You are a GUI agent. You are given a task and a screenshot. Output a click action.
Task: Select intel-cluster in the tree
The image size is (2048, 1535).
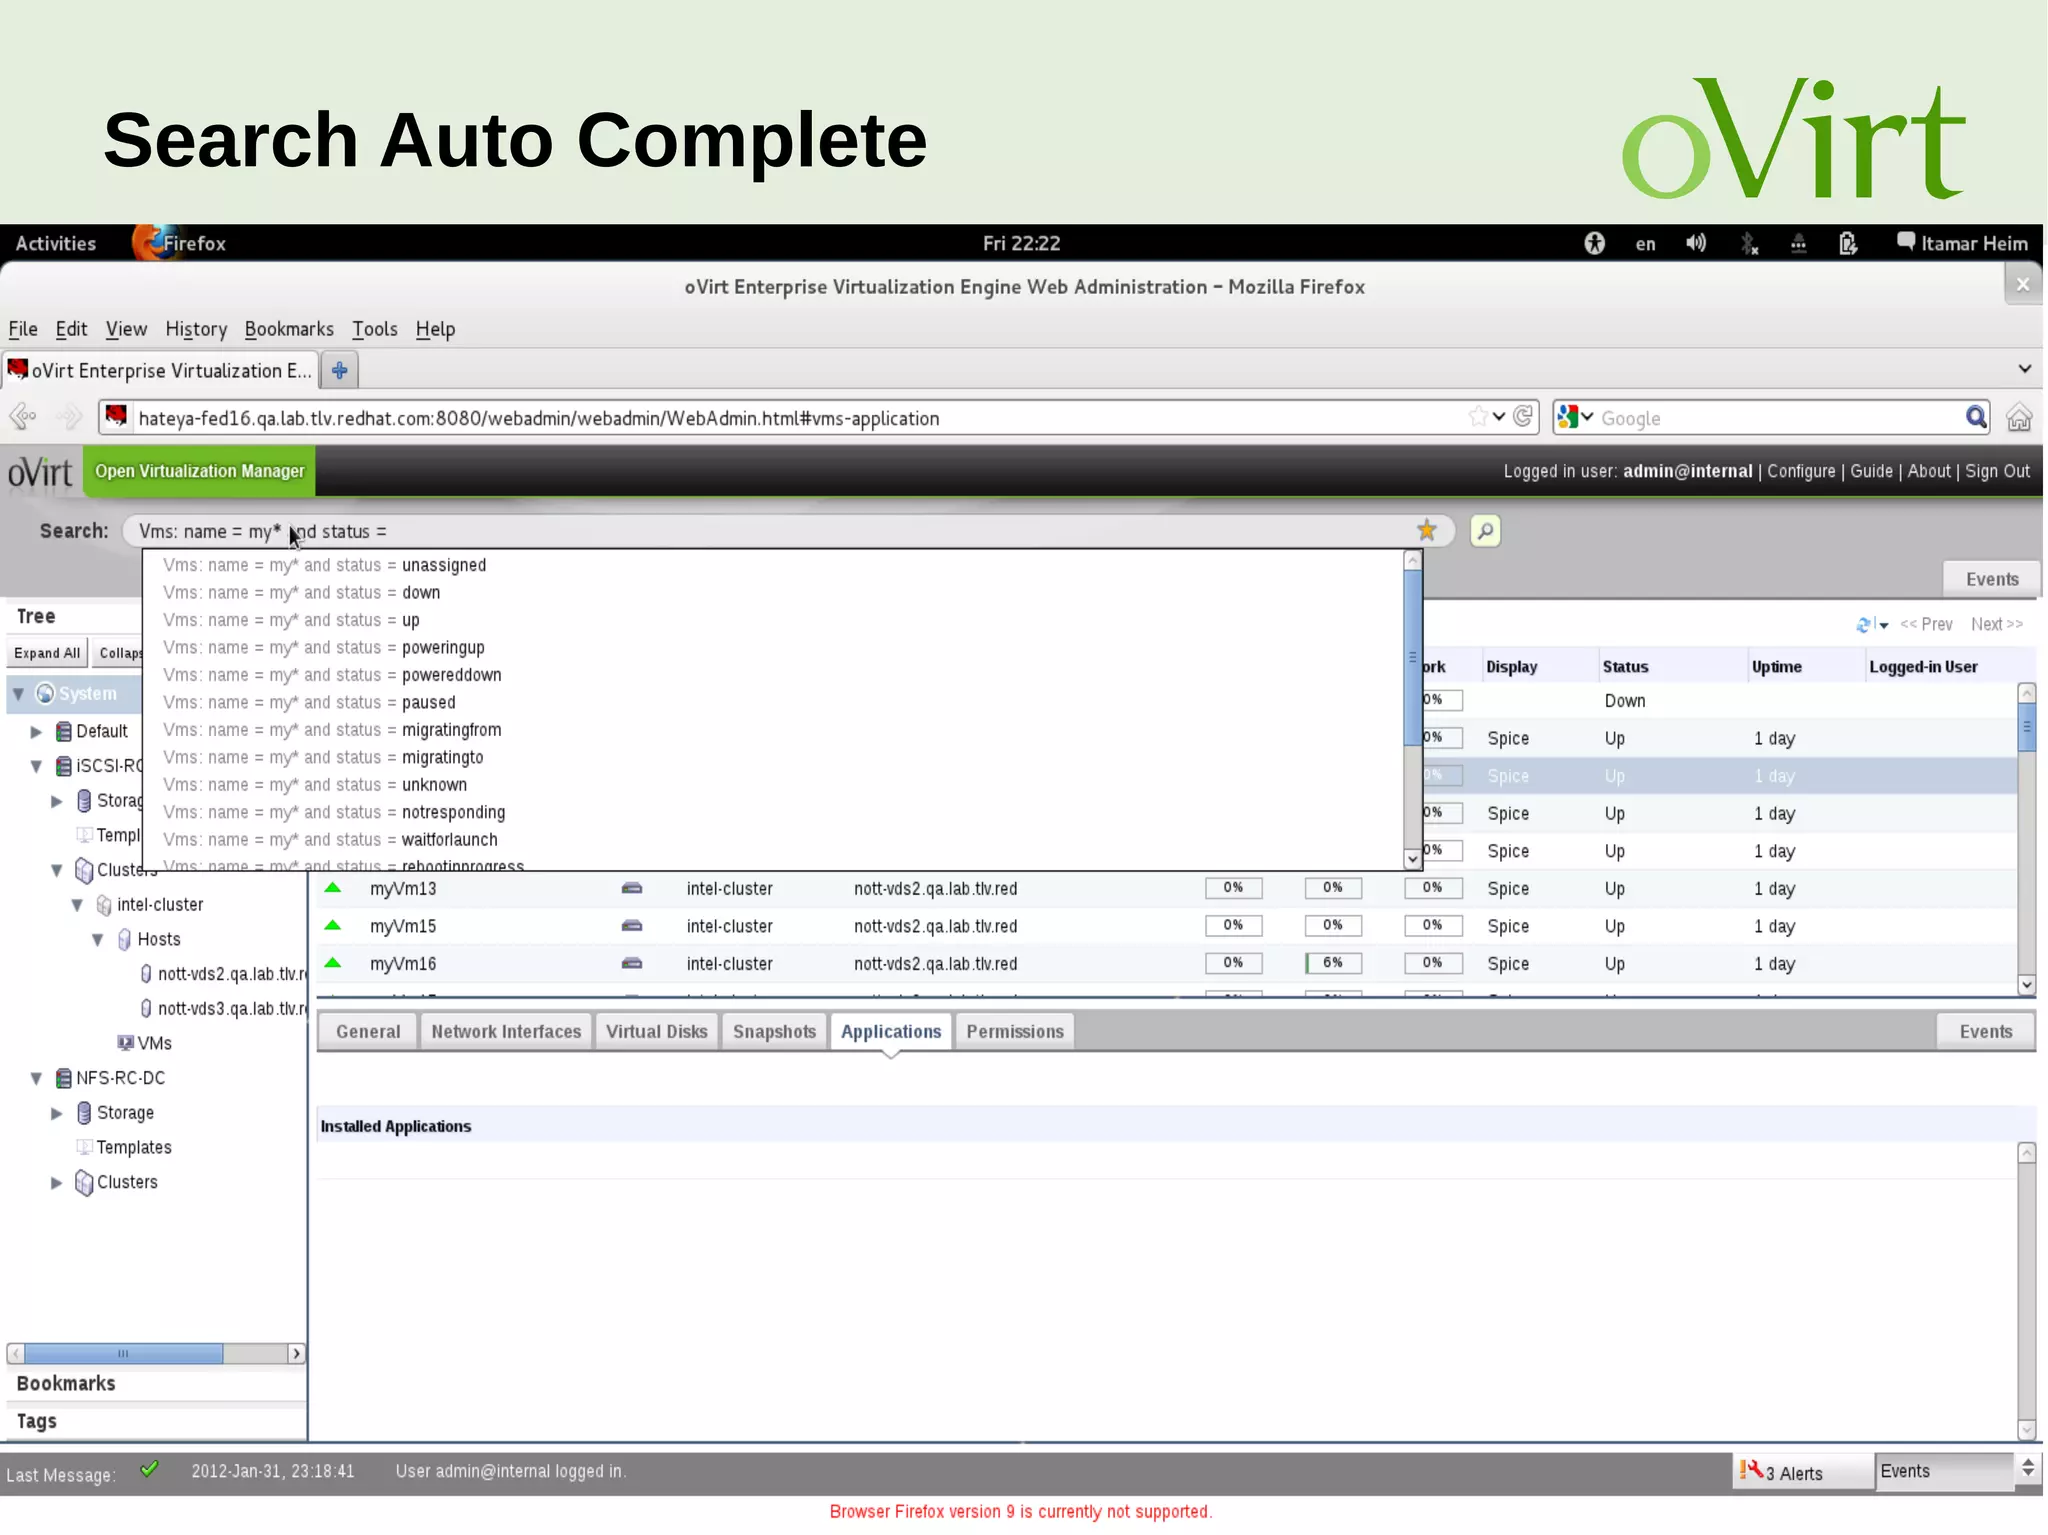(x=160, y=904)
